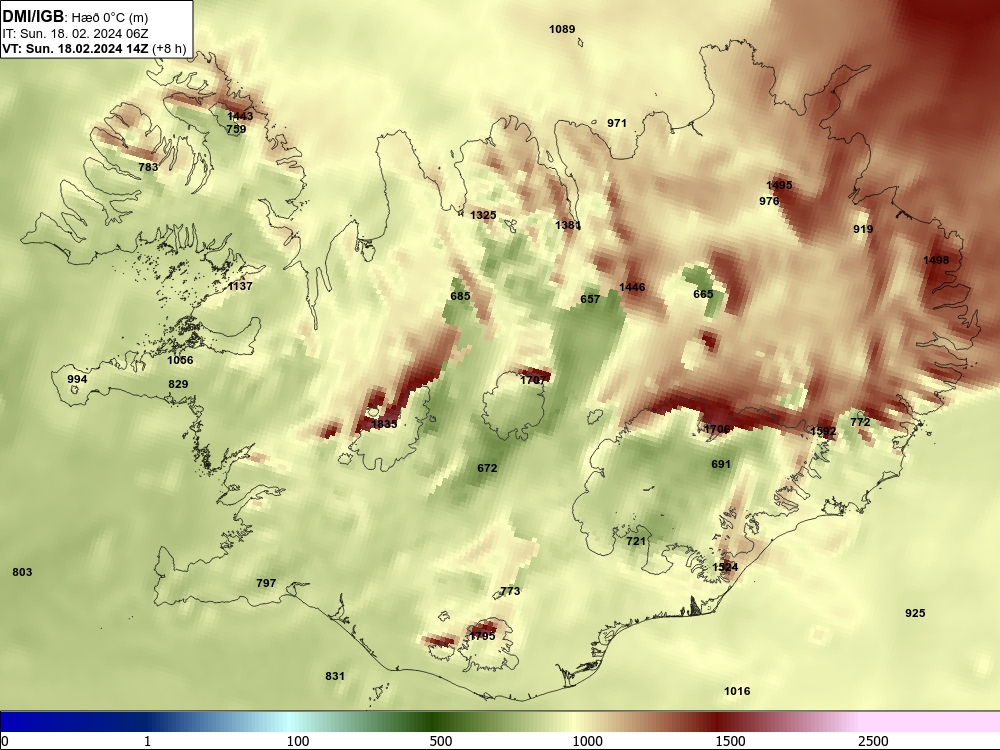
Task: Click the map value label 1707
Action: coord(533,380)
